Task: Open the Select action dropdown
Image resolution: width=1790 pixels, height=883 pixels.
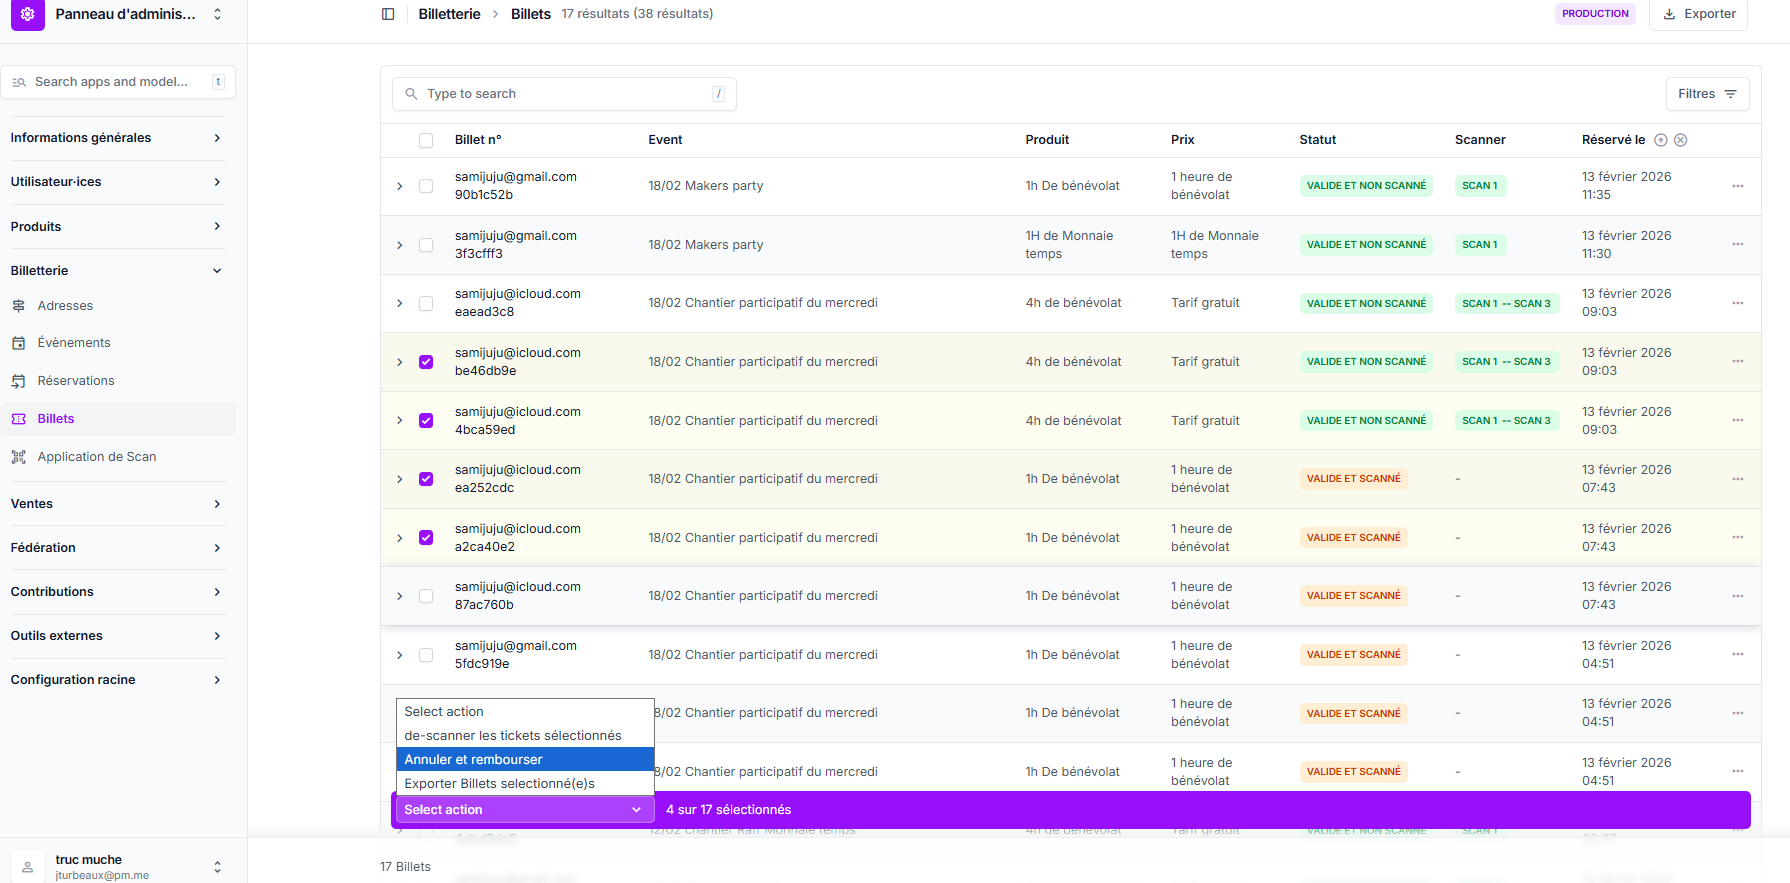Action: pos(522,810)
